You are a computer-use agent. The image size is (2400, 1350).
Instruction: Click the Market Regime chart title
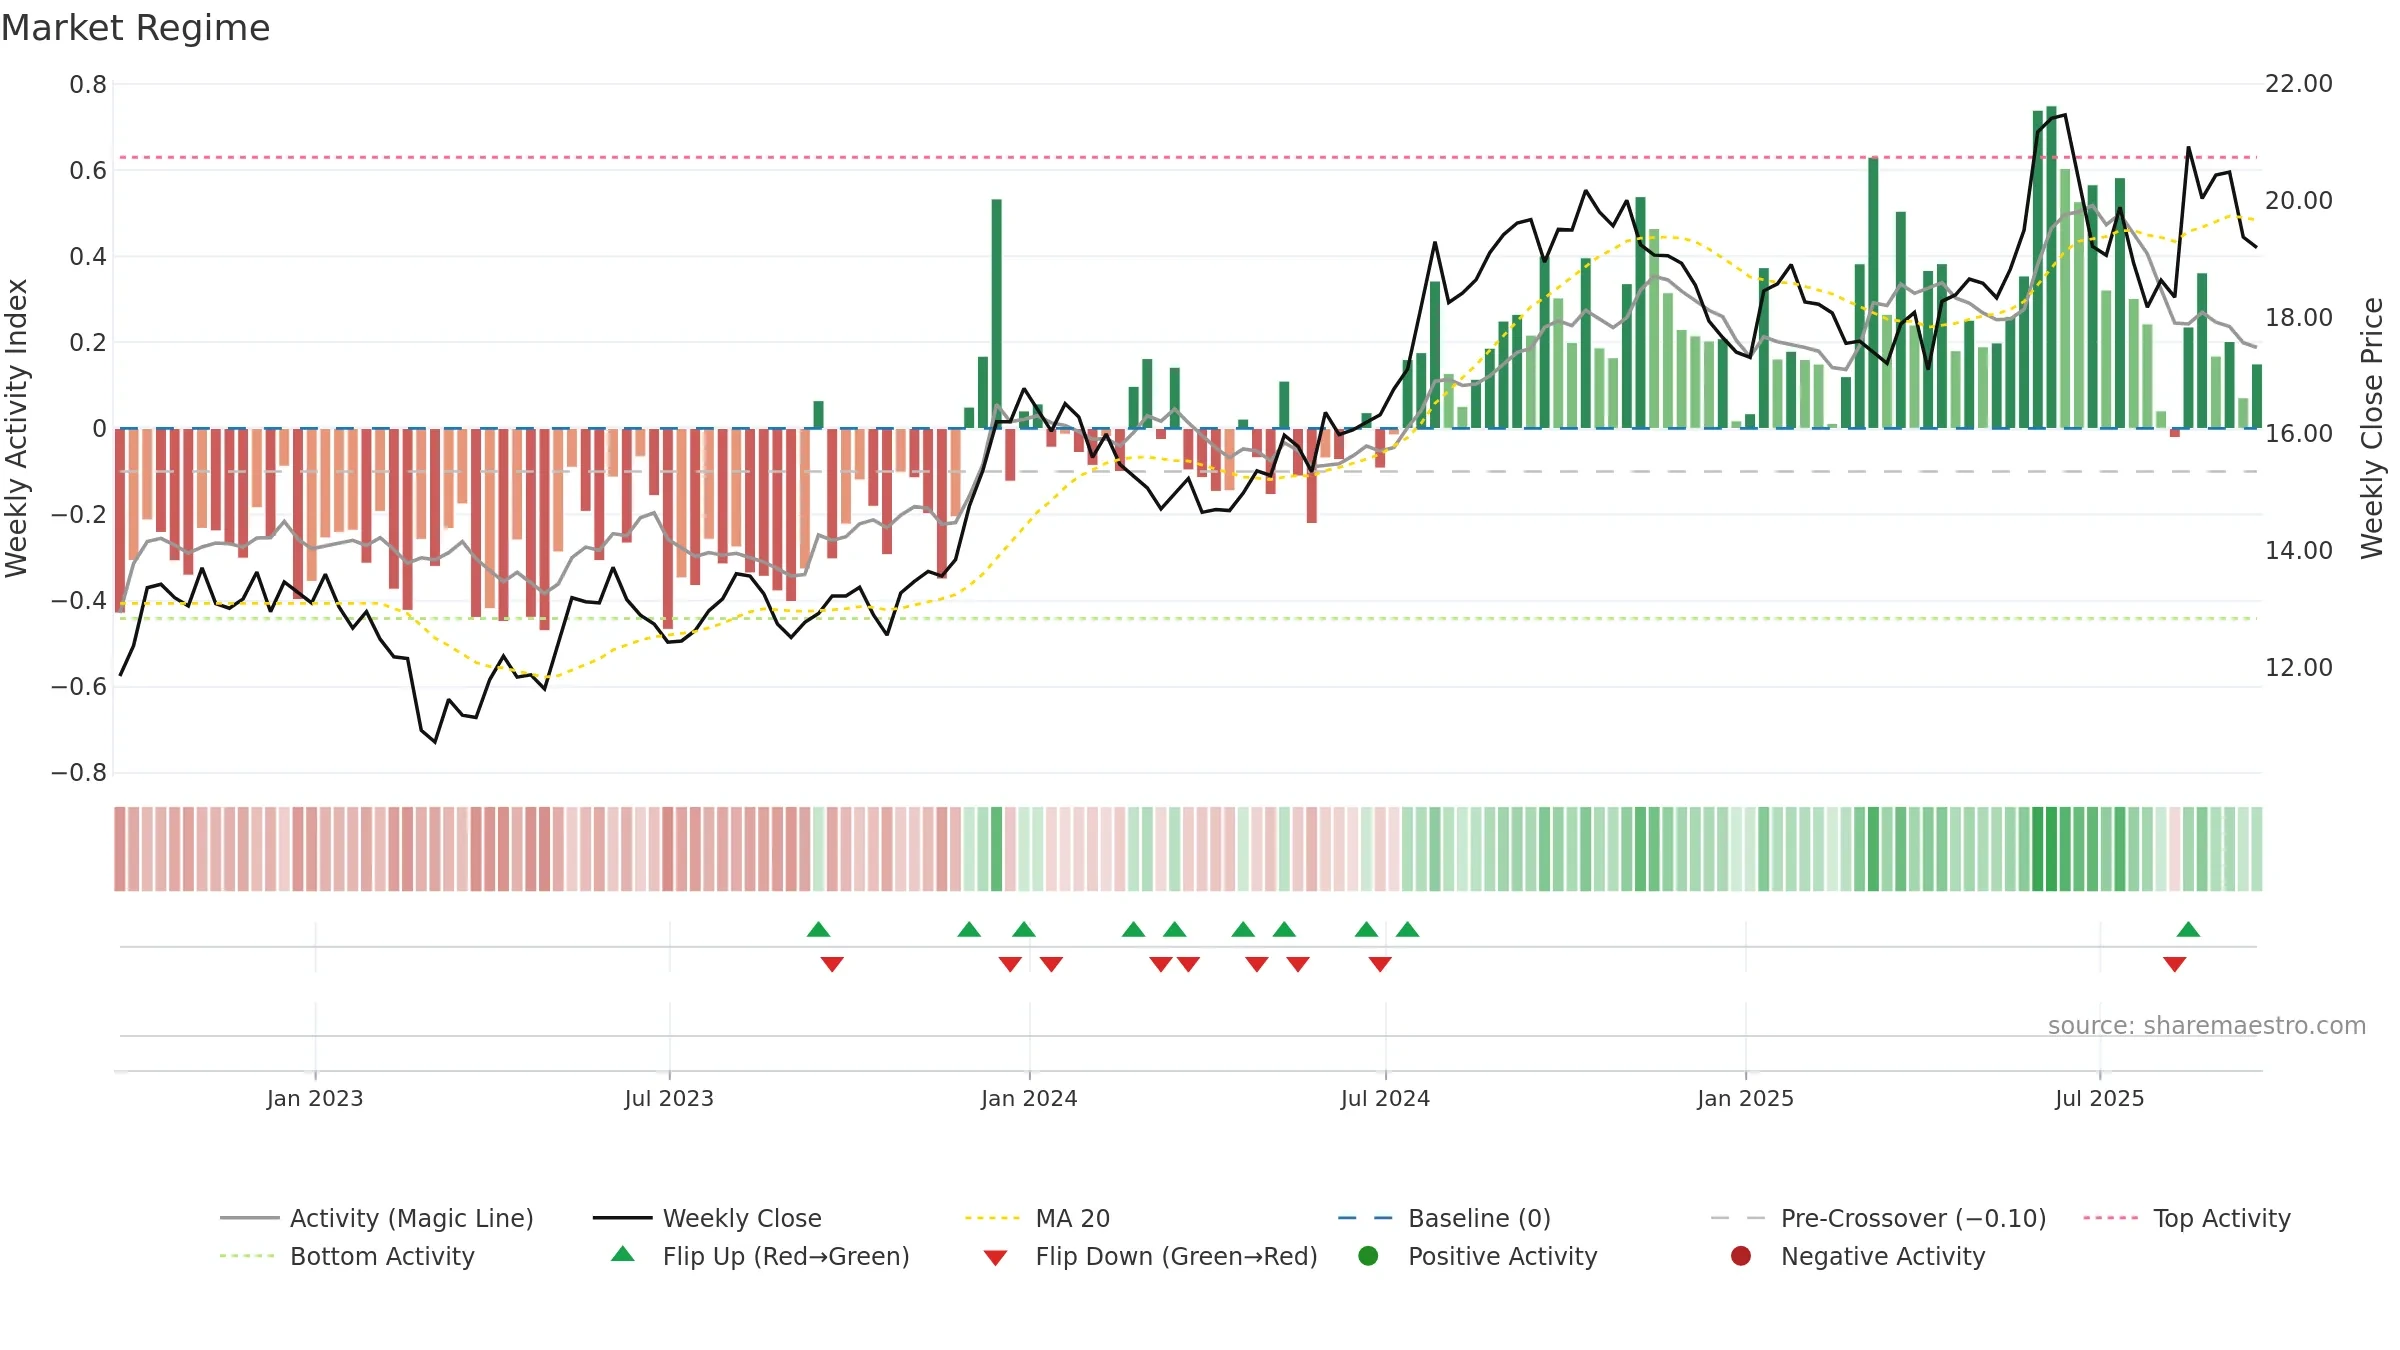point(135,28)
